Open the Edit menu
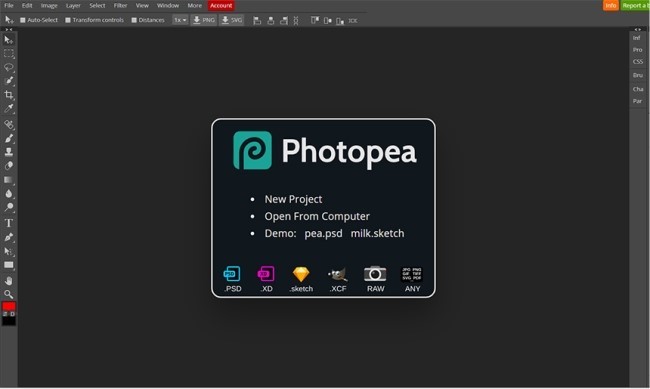The width and height of the screenshot is (650, 389). [x=27, y=5]
